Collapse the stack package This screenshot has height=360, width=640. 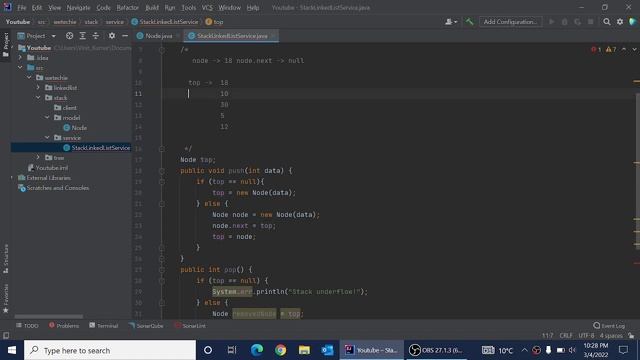[38, 97]
